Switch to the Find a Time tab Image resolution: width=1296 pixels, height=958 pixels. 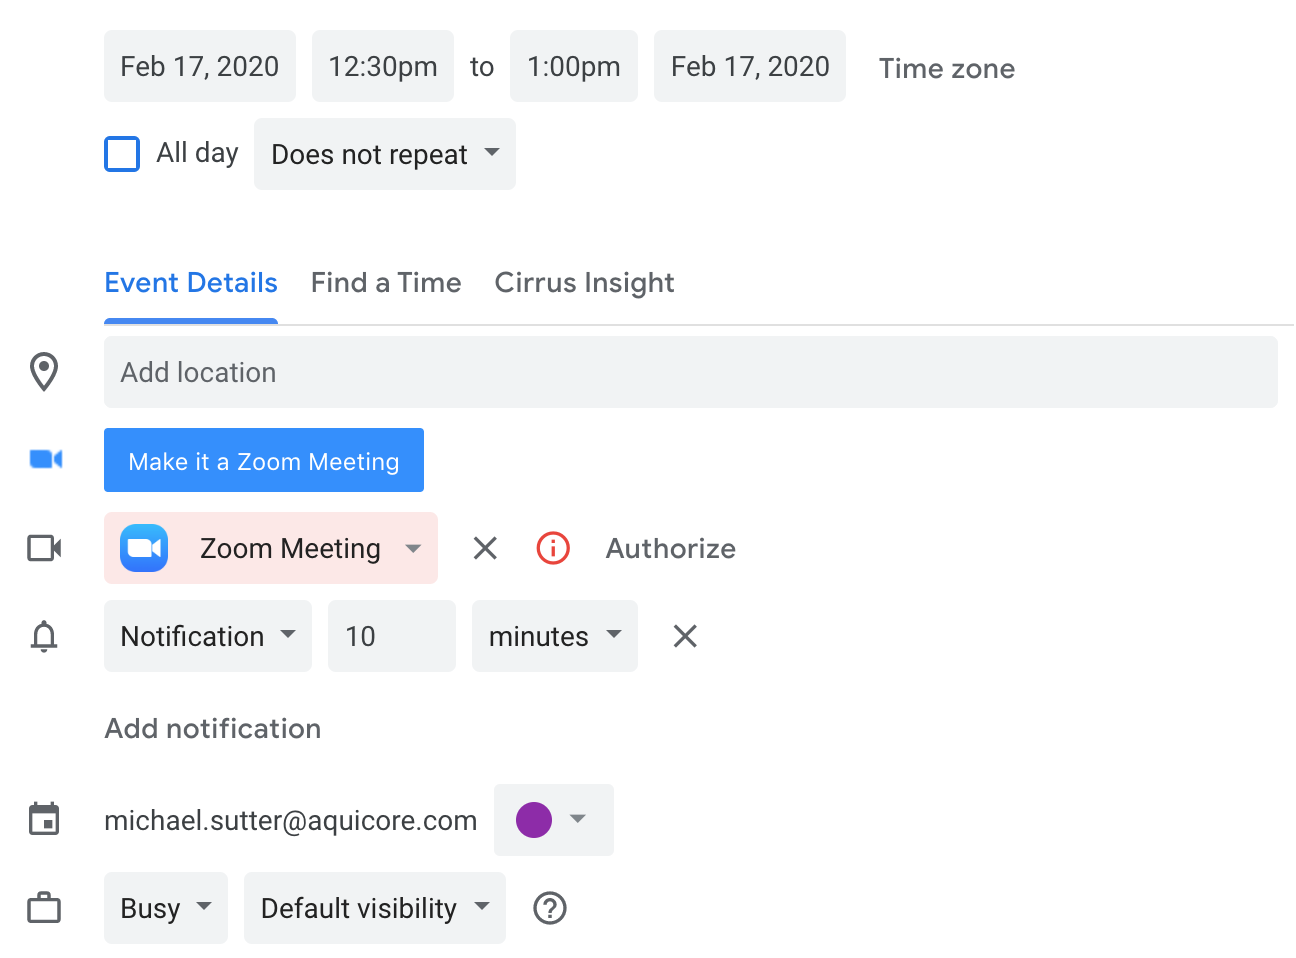pos(386,283)
